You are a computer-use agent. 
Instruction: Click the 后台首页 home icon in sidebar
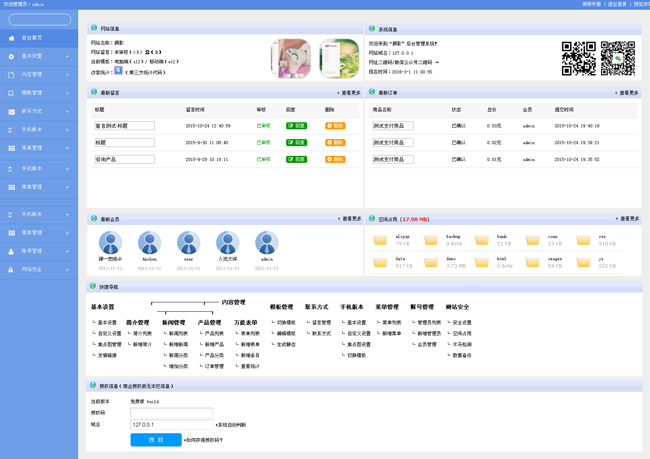pyautogui.click(x=11, y=38)
